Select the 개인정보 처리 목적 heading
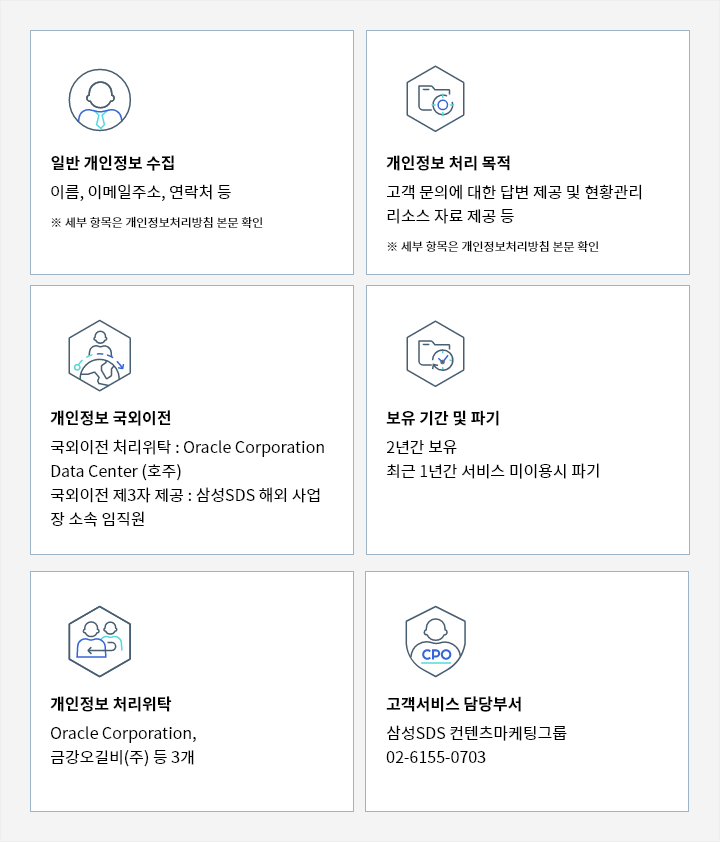Viewport: 720px width, 842px height. tap(448, 163)
